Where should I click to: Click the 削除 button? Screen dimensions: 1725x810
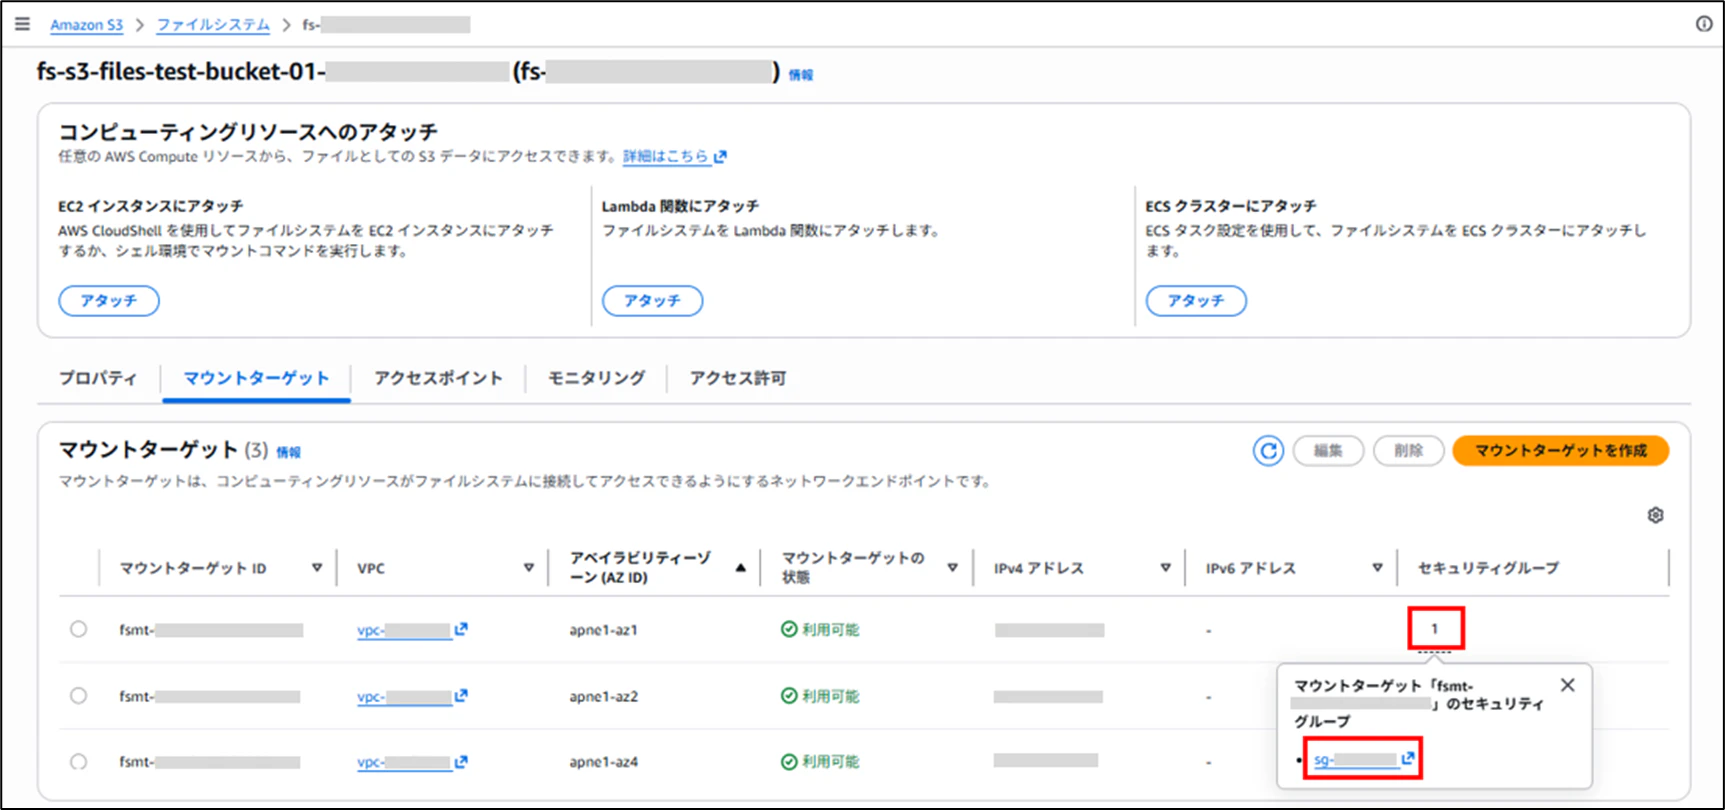(x=1408, y=451)
